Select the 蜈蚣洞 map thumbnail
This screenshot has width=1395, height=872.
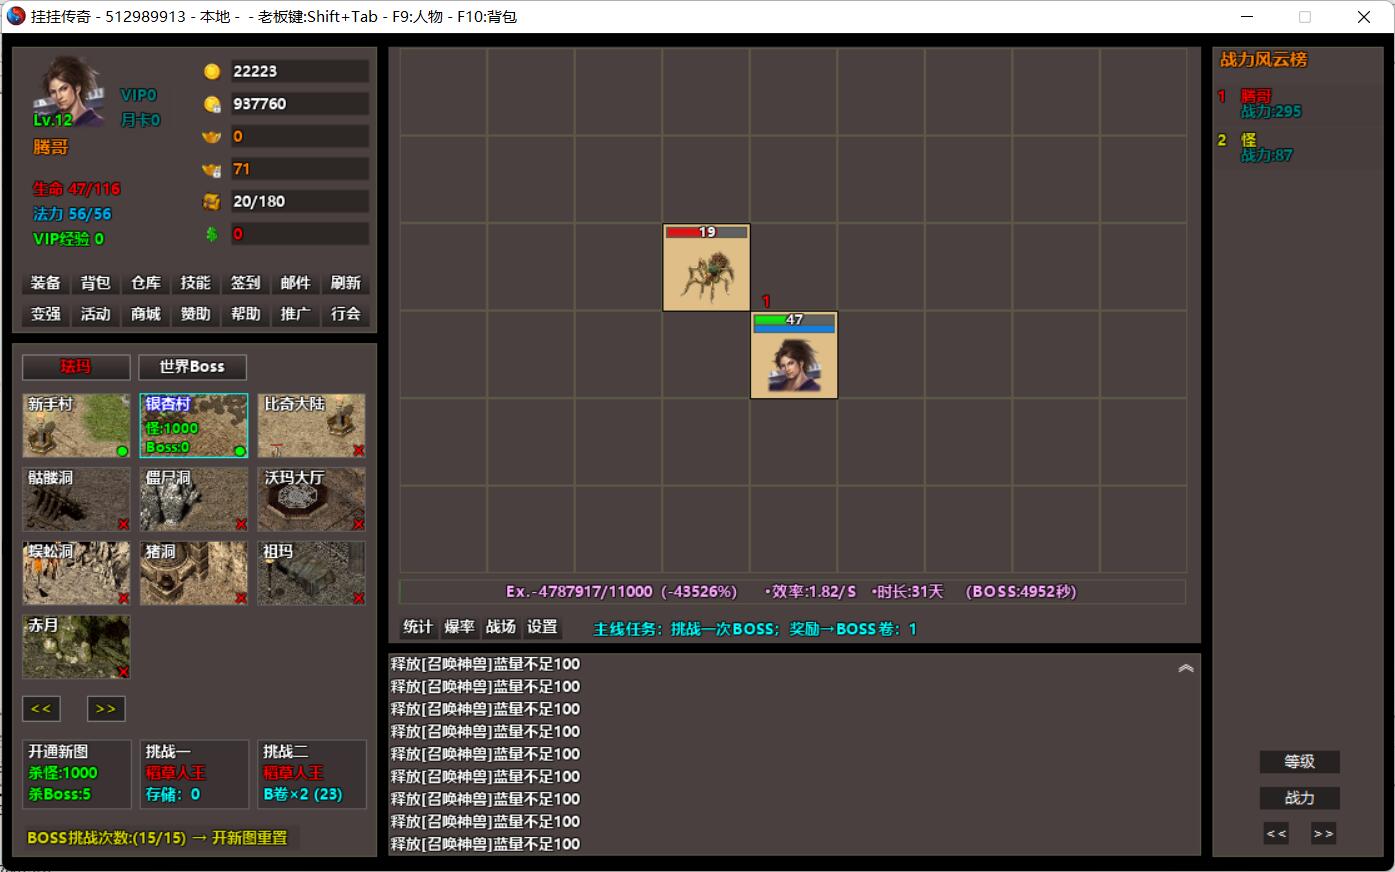tap(76, 574)
